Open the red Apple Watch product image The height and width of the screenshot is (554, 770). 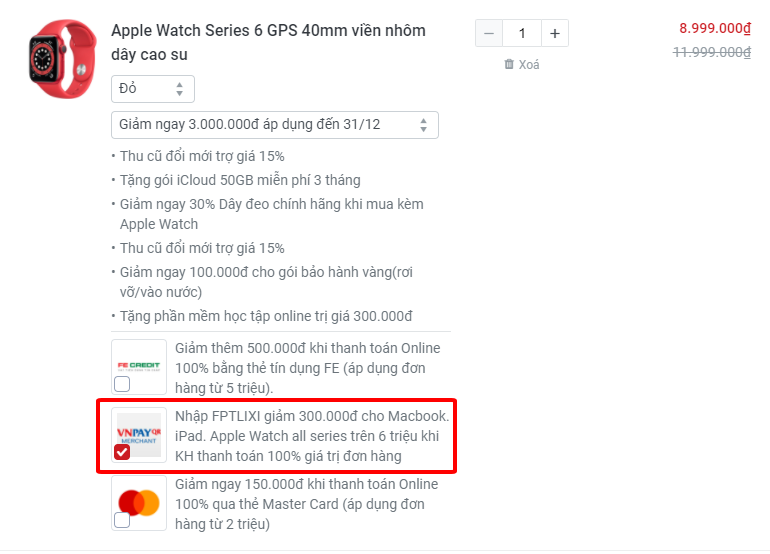[x=63, y=59]
